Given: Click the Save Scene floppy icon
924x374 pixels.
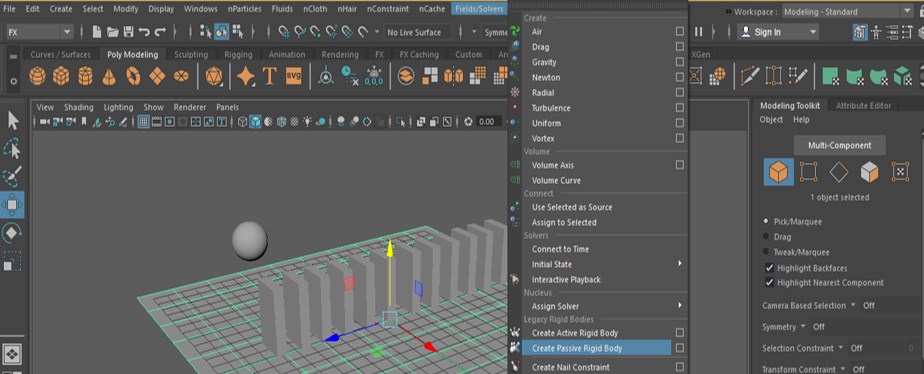Looking at the screenshot, I should pos(128,32).
